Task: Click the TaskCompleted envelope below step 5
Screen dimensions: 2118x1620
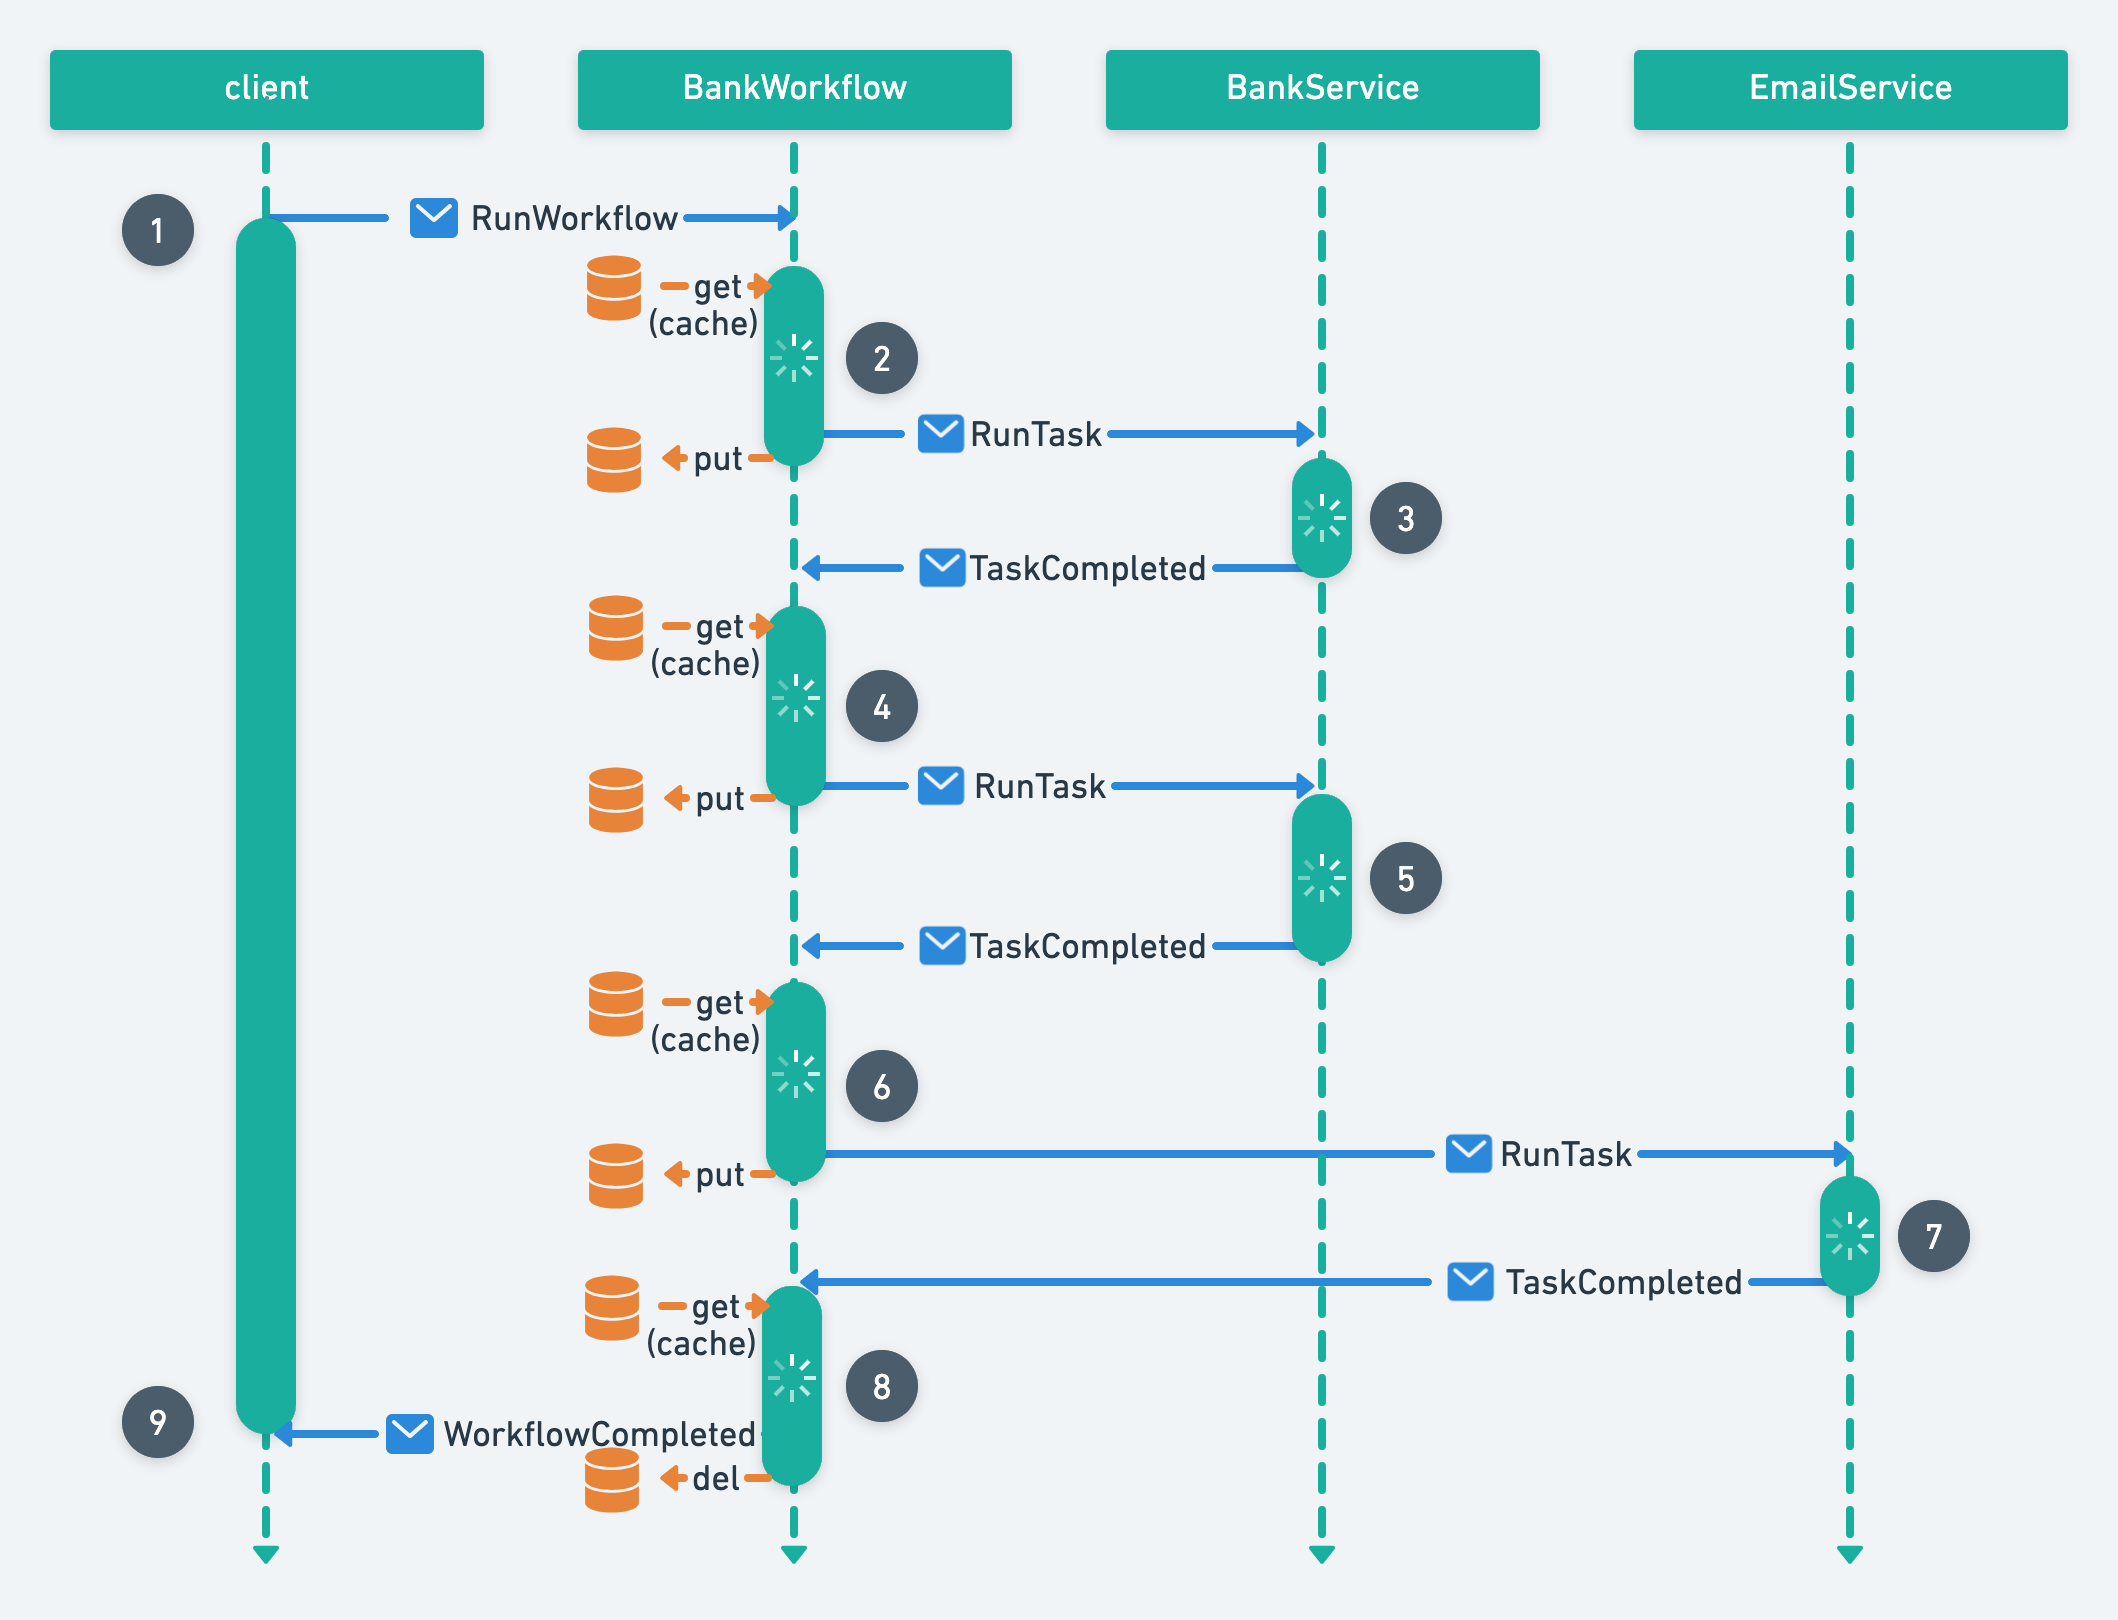Action: pos(942,946)
